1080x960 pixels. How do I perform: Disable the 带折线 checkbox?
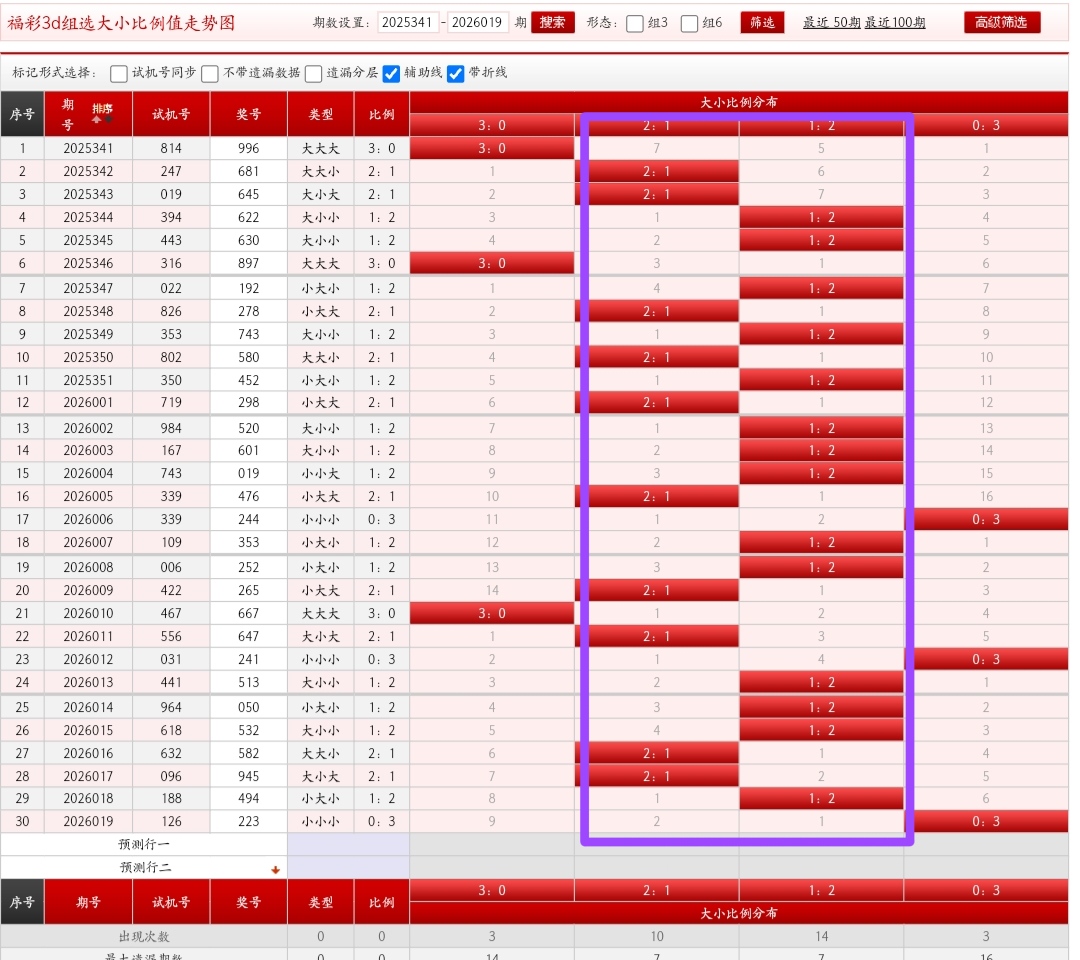[456, 73]
